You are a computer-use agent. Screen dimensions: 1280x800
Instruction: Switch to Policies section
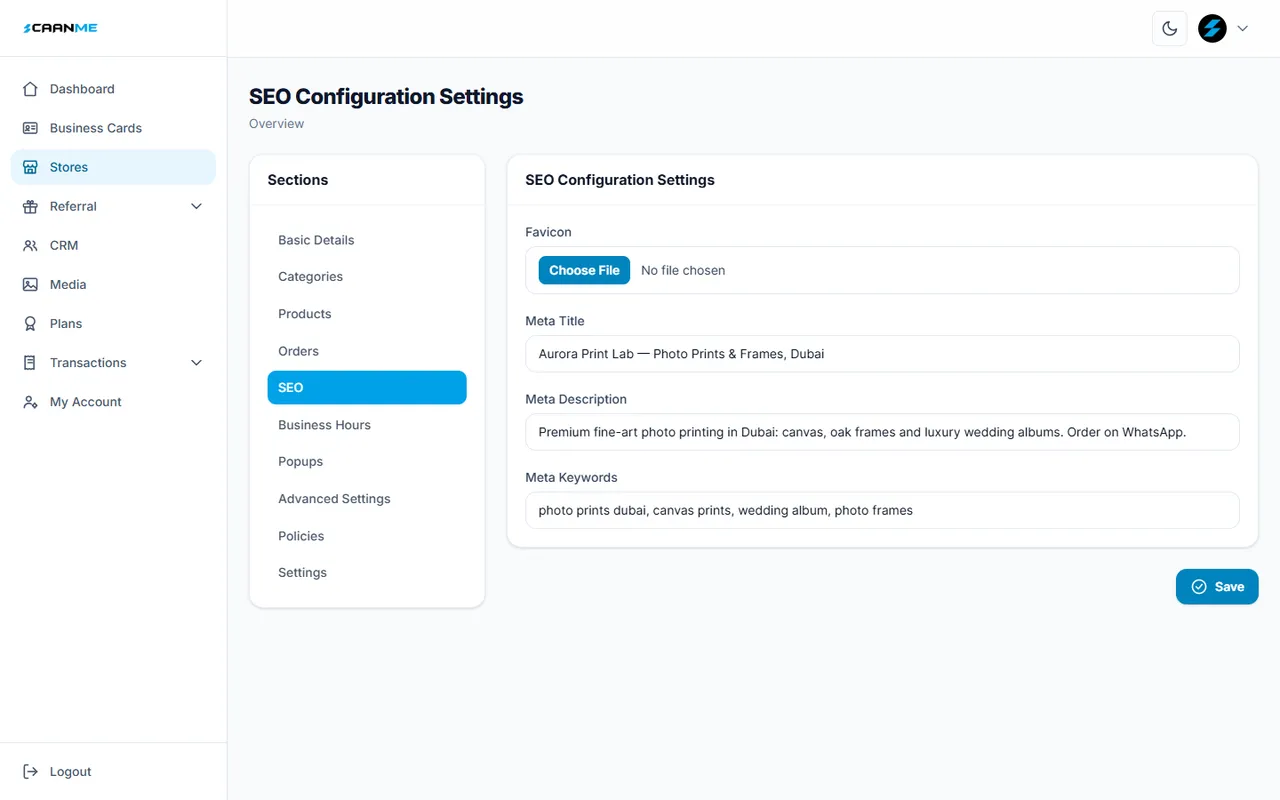click(367, 535)
